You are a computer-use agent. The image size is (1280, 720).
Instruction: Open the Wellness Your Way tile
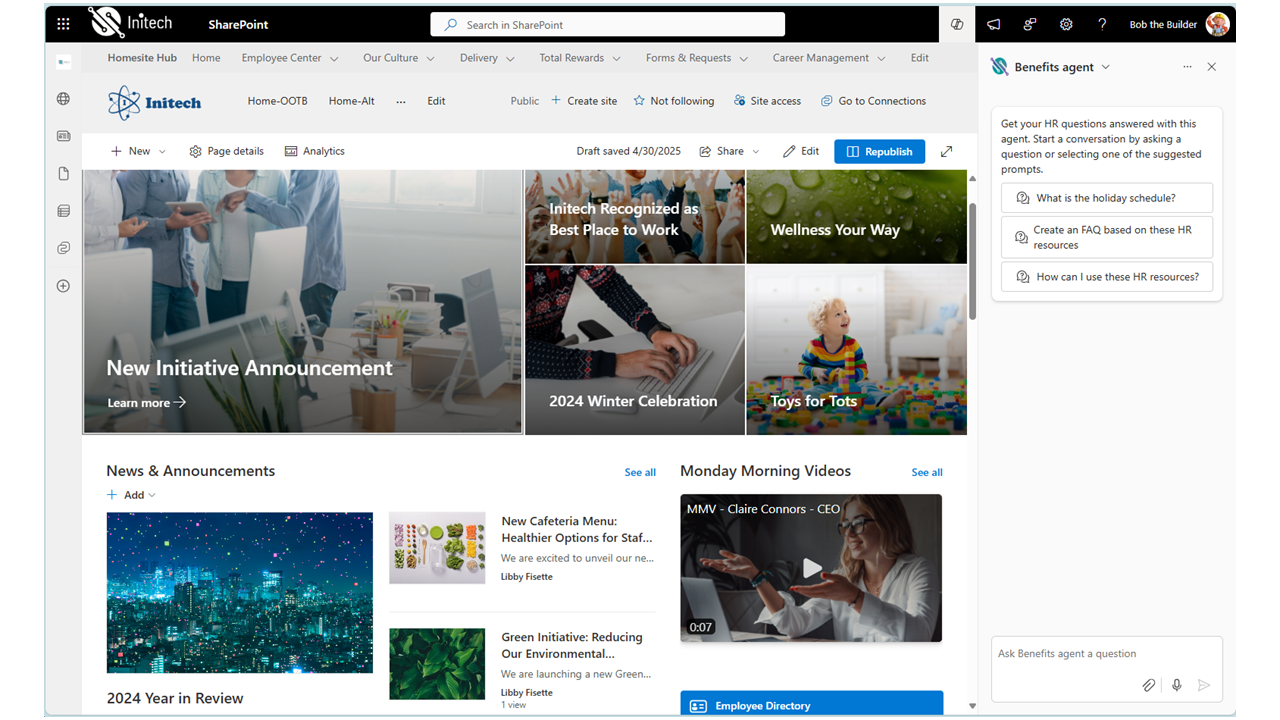click(x=857, y=216)
